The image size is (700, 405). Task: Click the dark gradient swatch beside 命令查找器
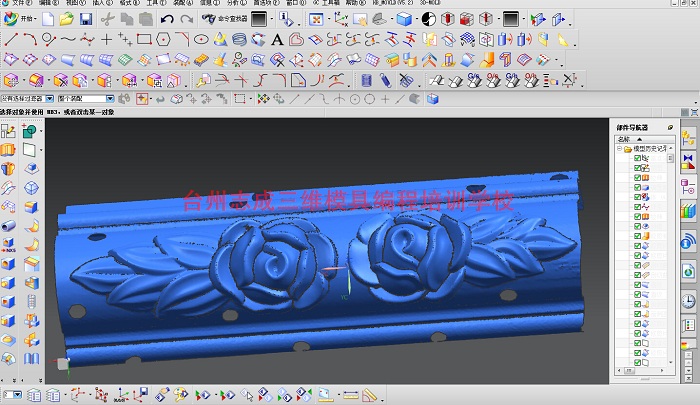(x=259, y=19)
